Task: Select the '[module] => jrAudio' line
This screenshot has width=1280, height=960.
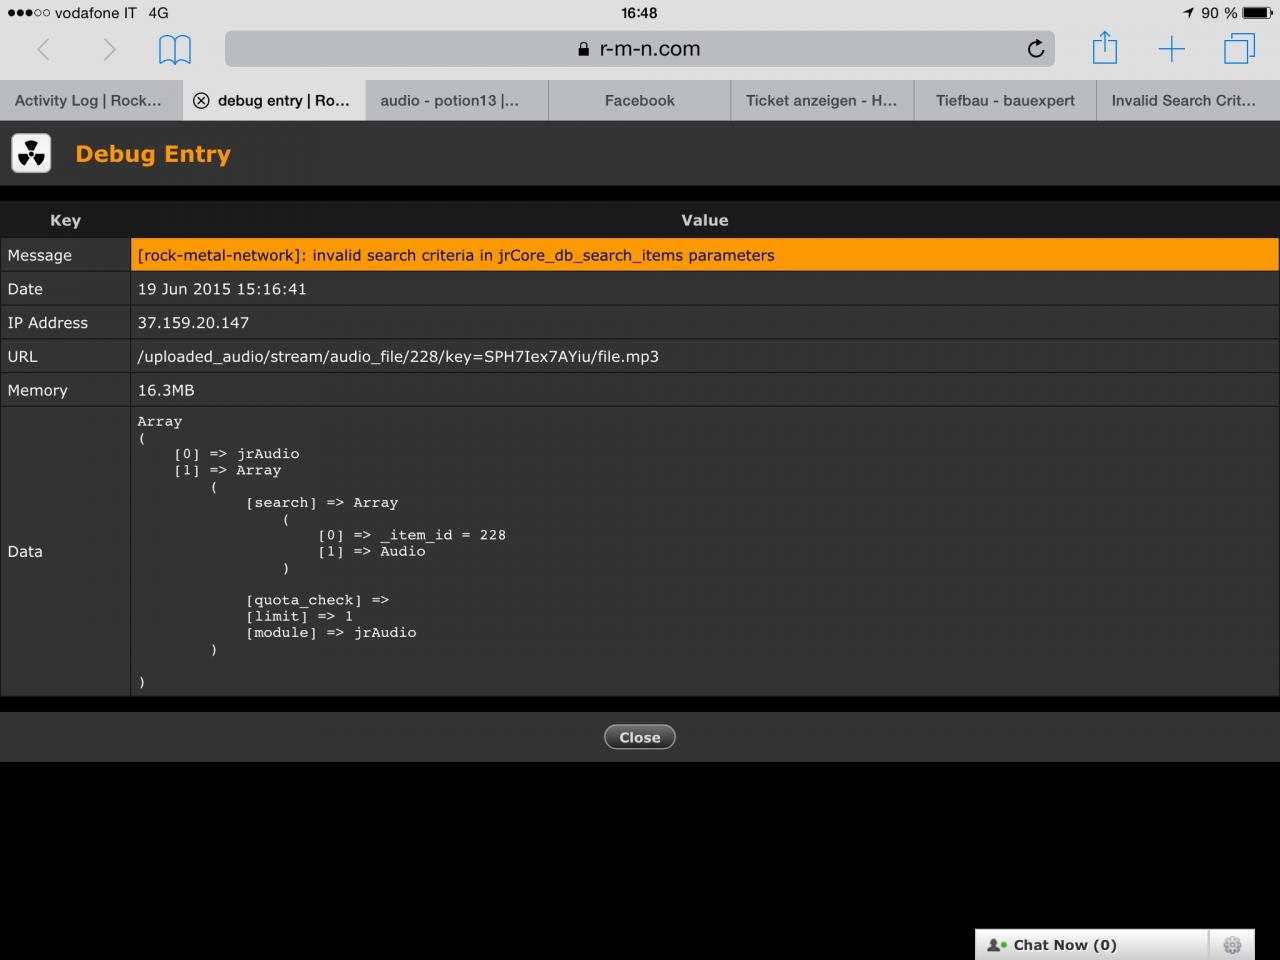Action: (331, 632)
